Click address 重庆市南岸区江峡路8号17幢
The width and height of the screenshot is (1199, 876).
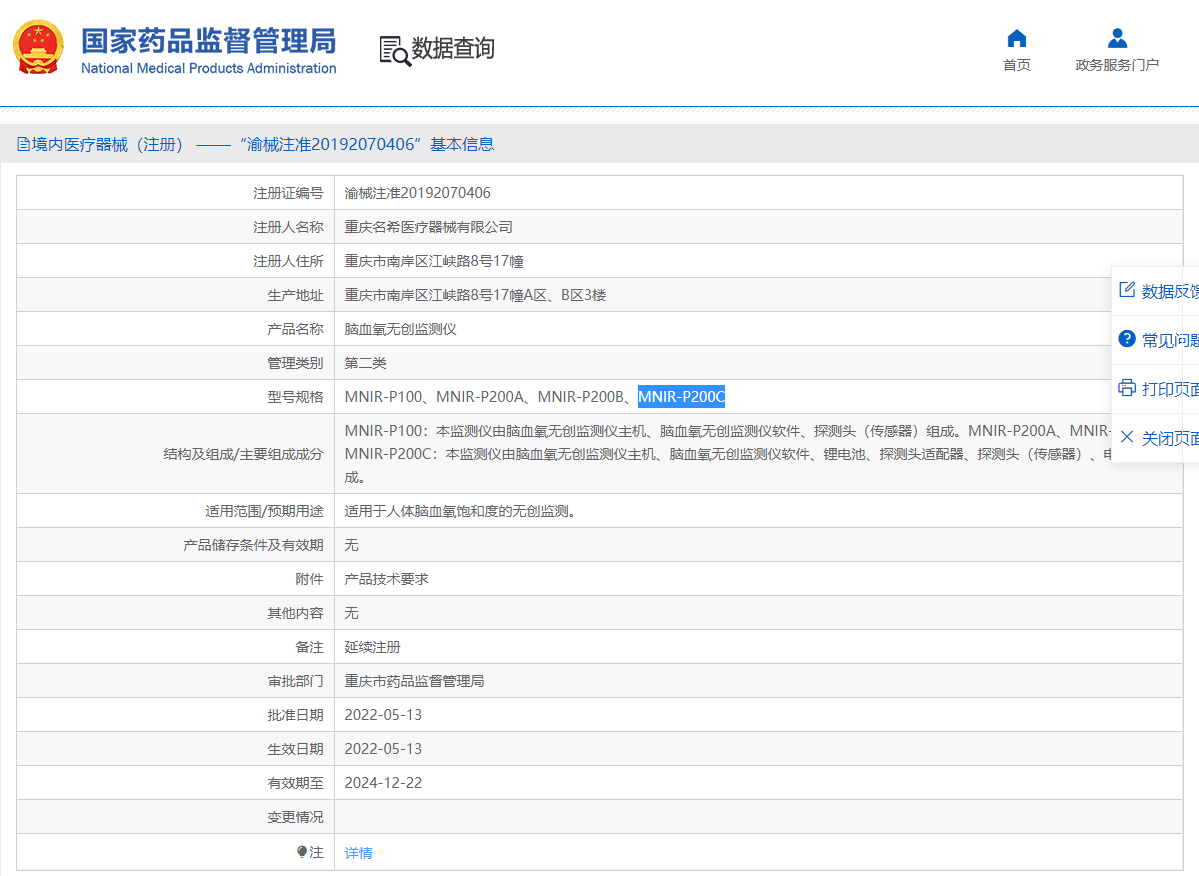(x=434, y=261)
